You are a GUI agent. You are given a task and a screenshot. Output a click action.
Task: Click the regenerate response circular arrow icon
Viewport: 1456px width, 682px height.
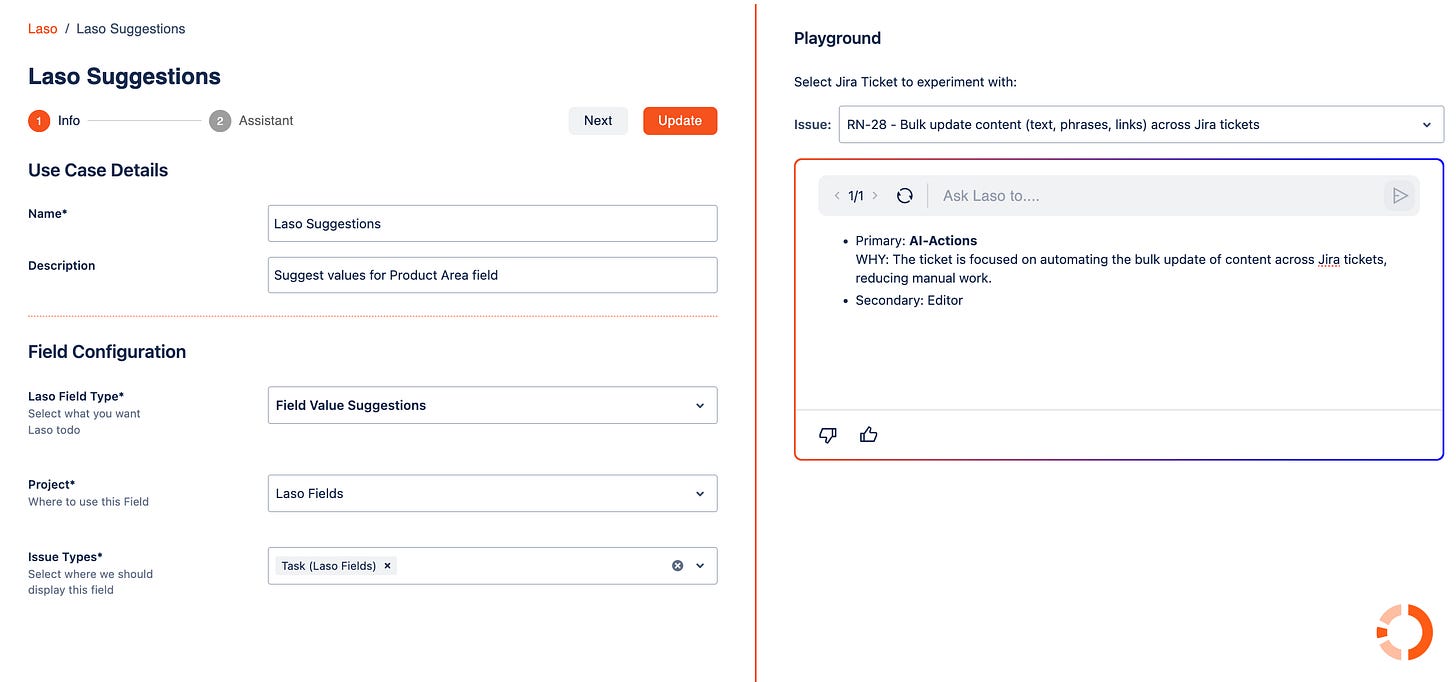[905, 195]
